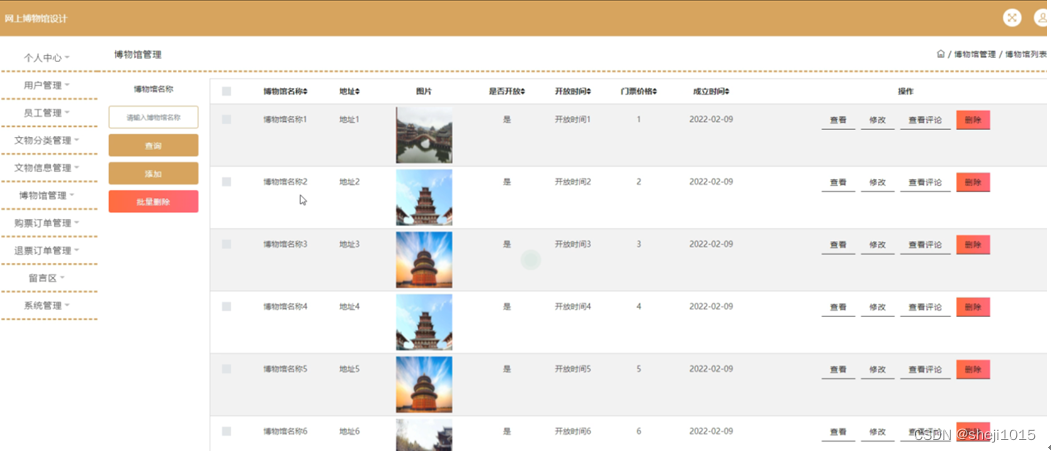1051x452 pixels.
Task: Click 博物馆管理 in the breadcrumb
Action: pos(975,54)
